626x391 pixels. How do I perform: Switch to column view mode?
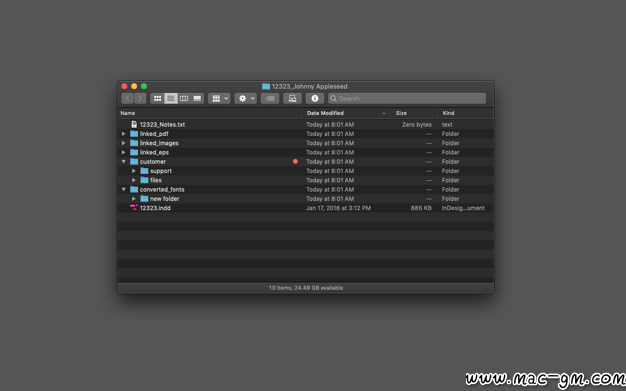point(184,98)
